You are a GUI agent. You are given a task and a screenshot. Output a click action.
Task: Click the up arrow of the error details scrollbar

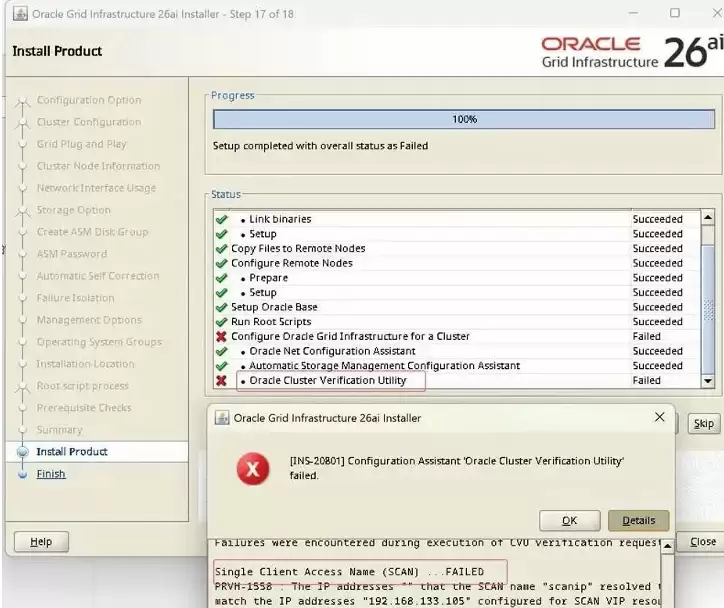667,547
